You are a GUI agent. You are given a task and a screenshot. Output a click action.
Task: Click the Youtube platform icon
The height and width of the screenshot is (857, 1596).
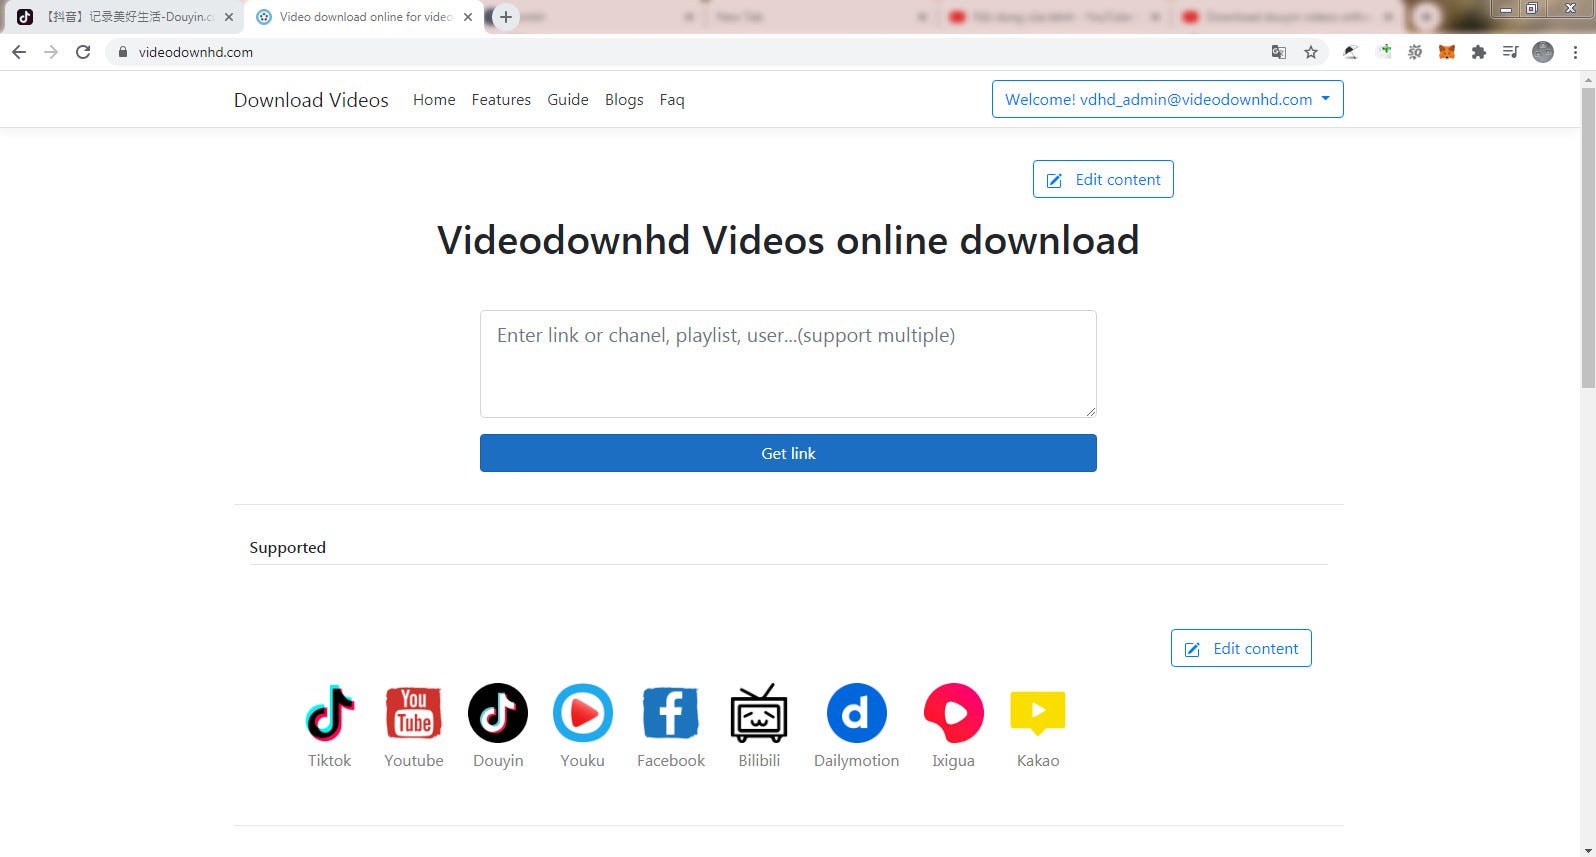click(x=414, y=713)
